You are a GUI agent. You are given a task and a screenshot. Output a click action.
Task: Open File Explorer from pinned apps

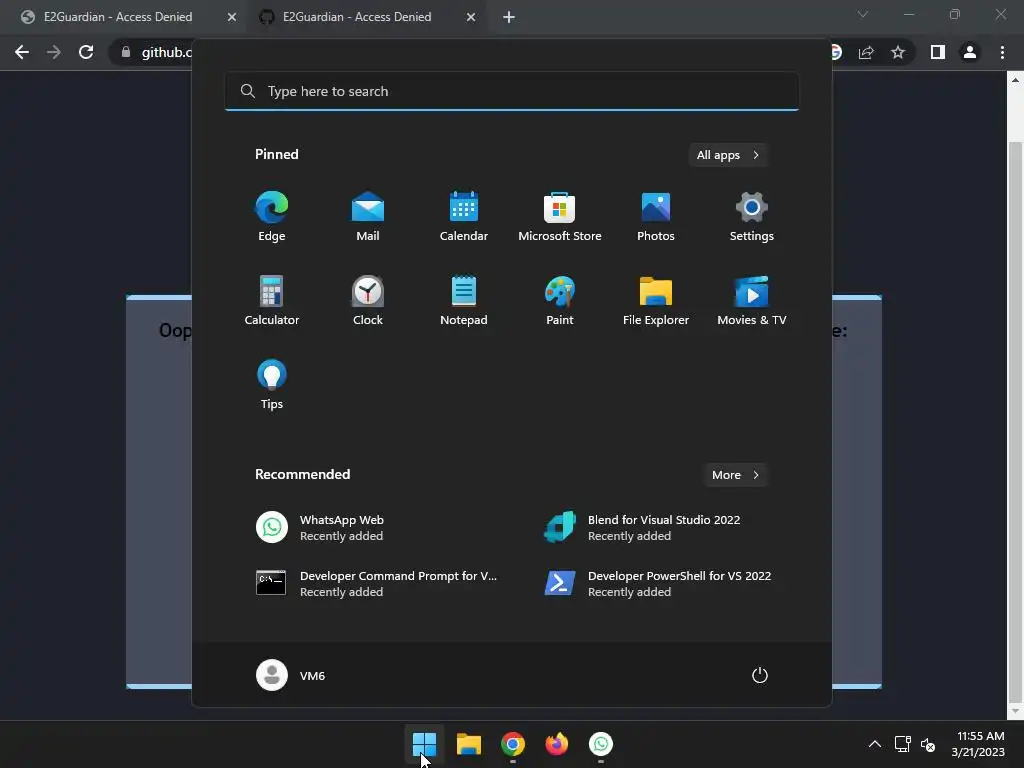click(x=656, y=300)
